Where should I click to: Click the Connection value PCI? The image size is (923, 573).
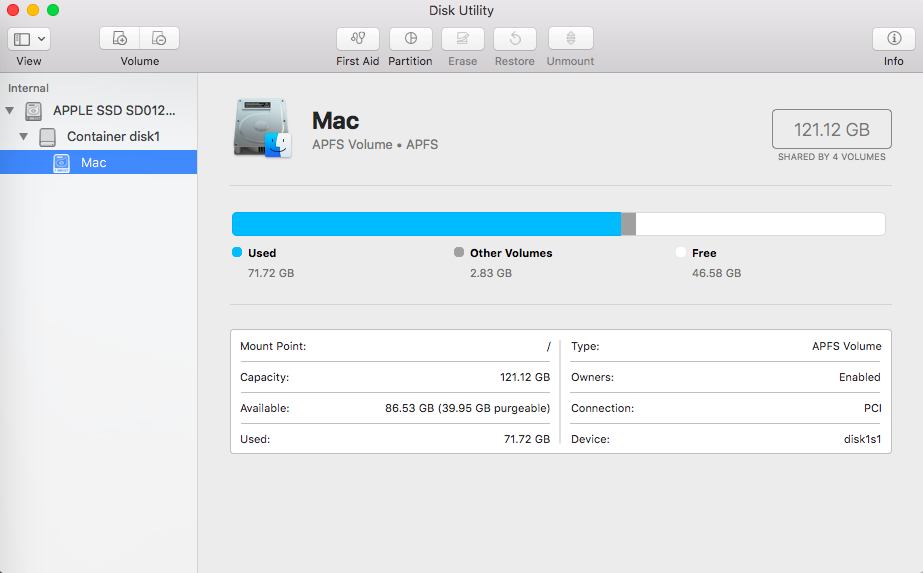[872, 408]
